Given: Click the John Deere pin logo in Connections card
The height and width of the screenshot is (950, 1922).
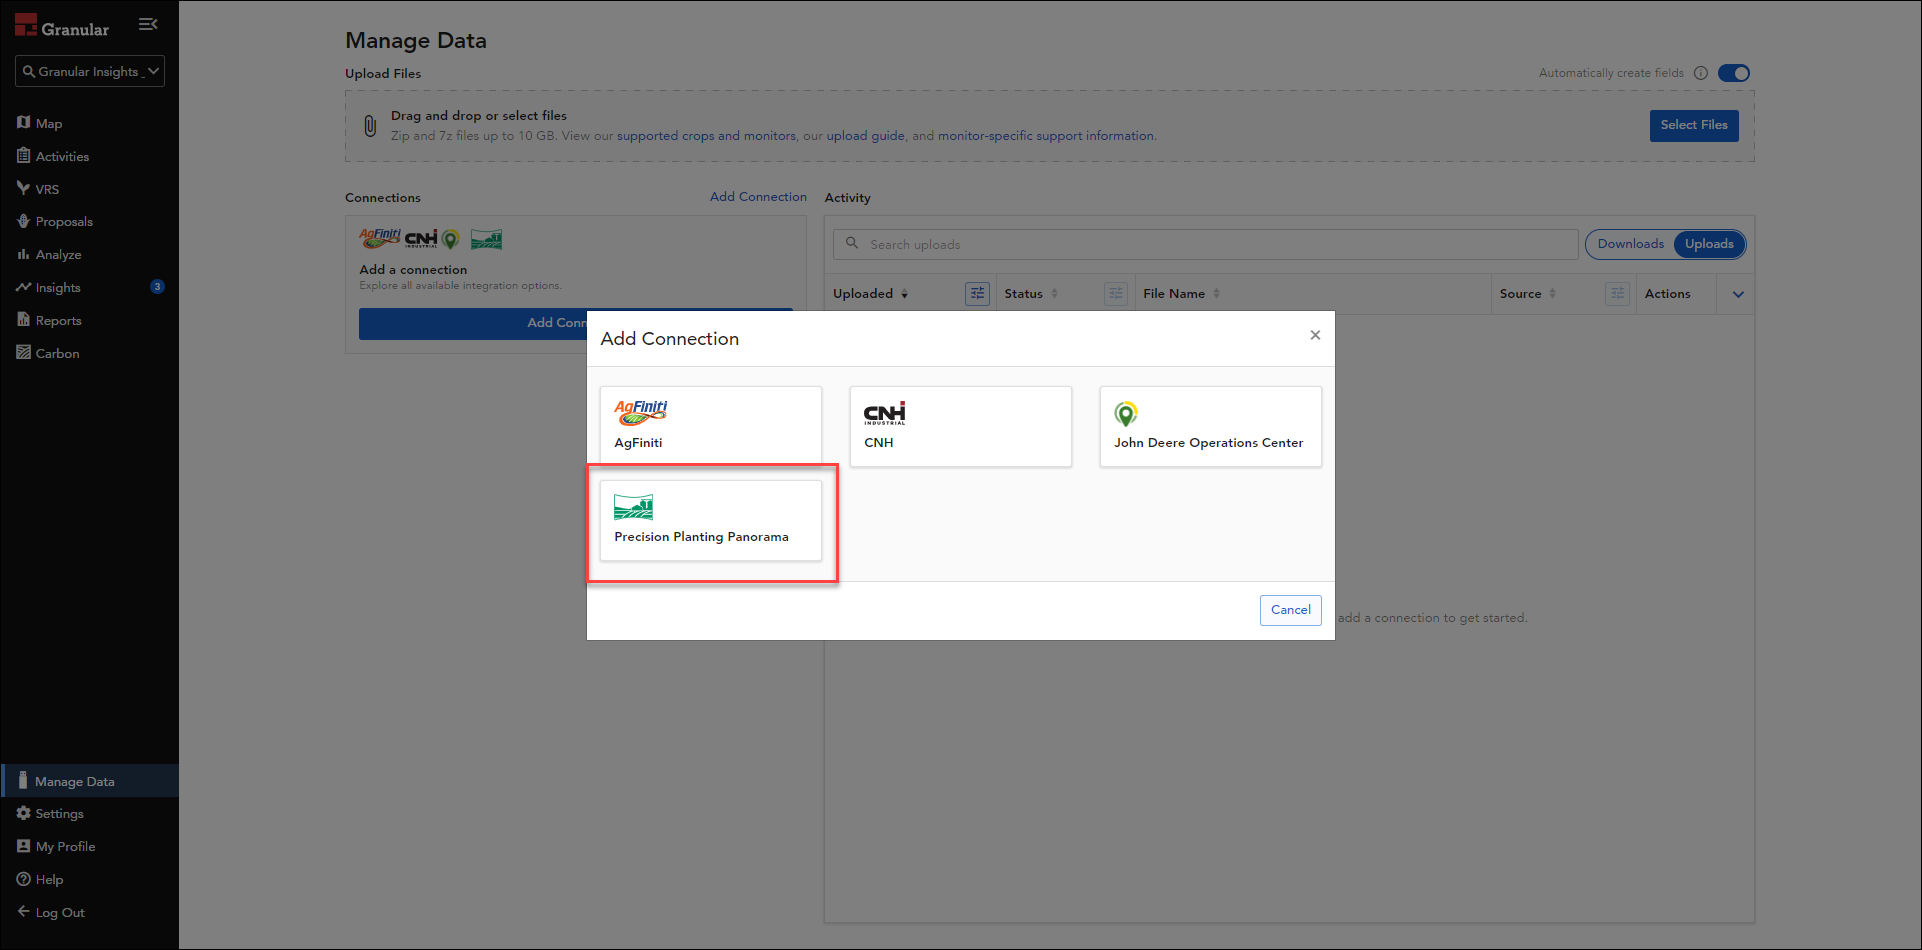Looking at the screenshot, I should [x=451, y=239].
